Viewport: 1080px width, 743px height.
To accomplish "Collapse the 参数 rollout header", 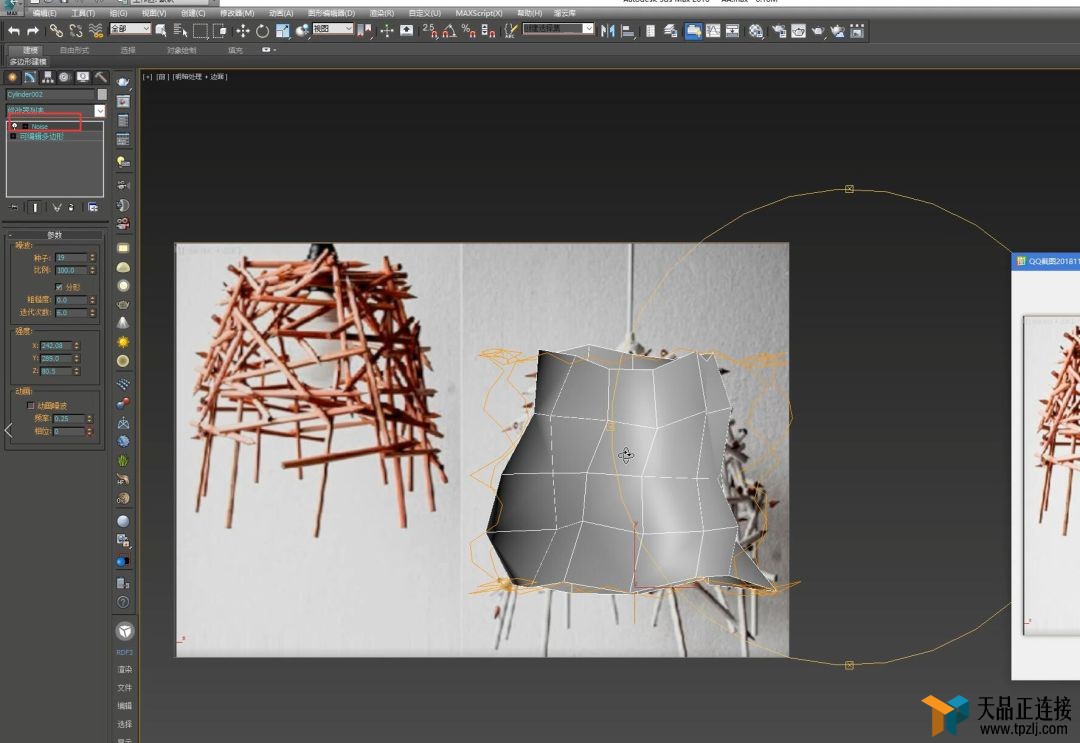I will 55,235.
